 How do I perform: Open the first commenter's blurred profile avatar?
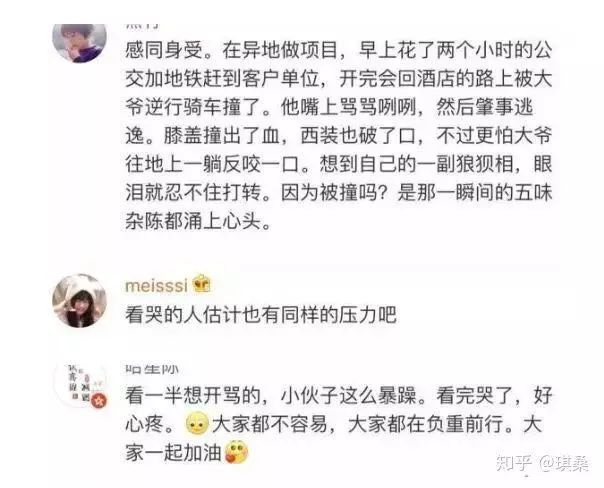(x=79, y=43)
